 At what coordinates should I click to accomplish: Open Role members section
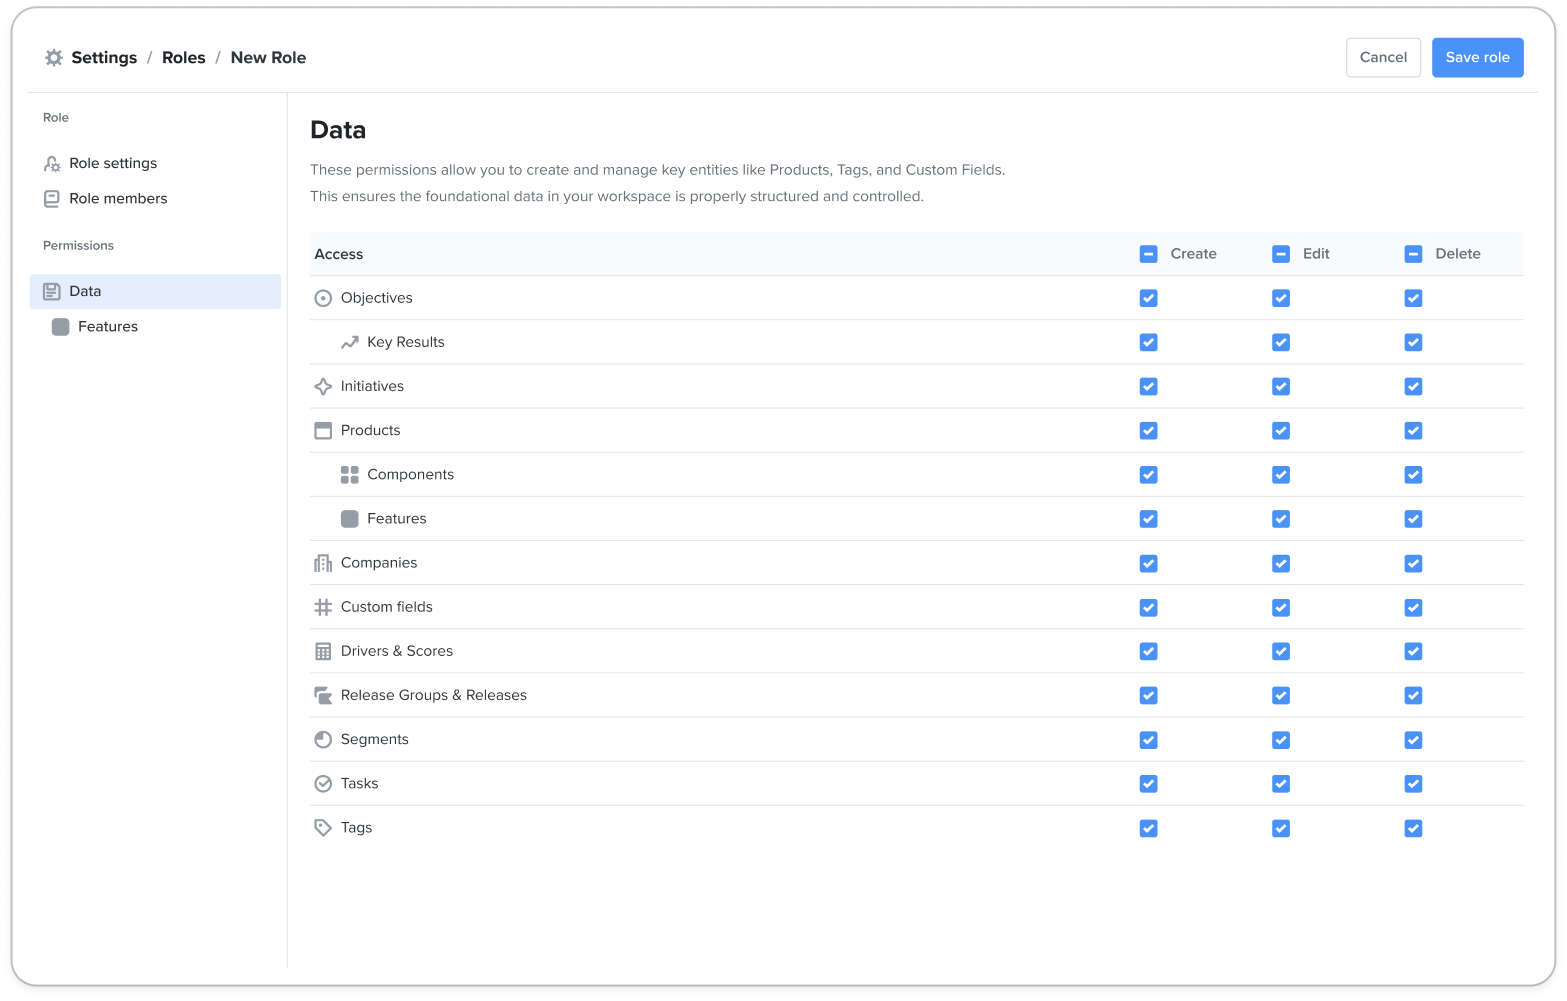pyautogui.click(x=118, y=198)
